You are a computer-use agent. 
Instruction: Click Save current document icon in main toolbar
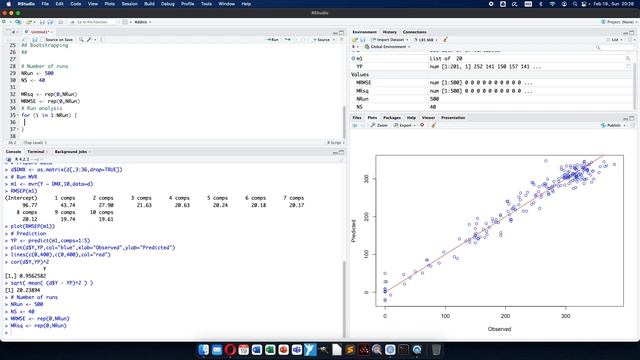tap(42, 22)
